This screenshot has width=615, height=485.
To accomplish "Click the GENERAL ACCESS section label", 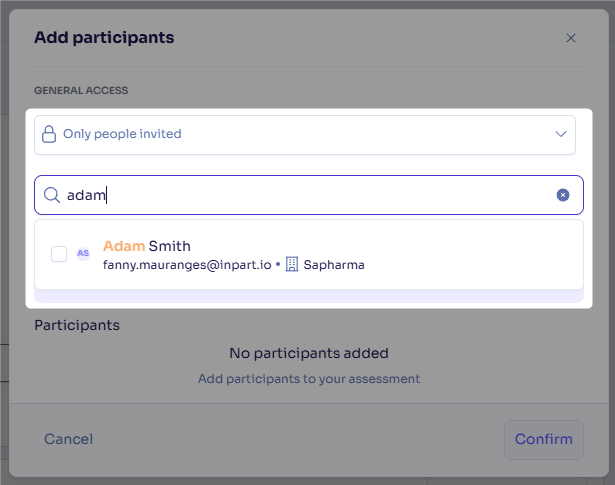I will coord(81,91).
